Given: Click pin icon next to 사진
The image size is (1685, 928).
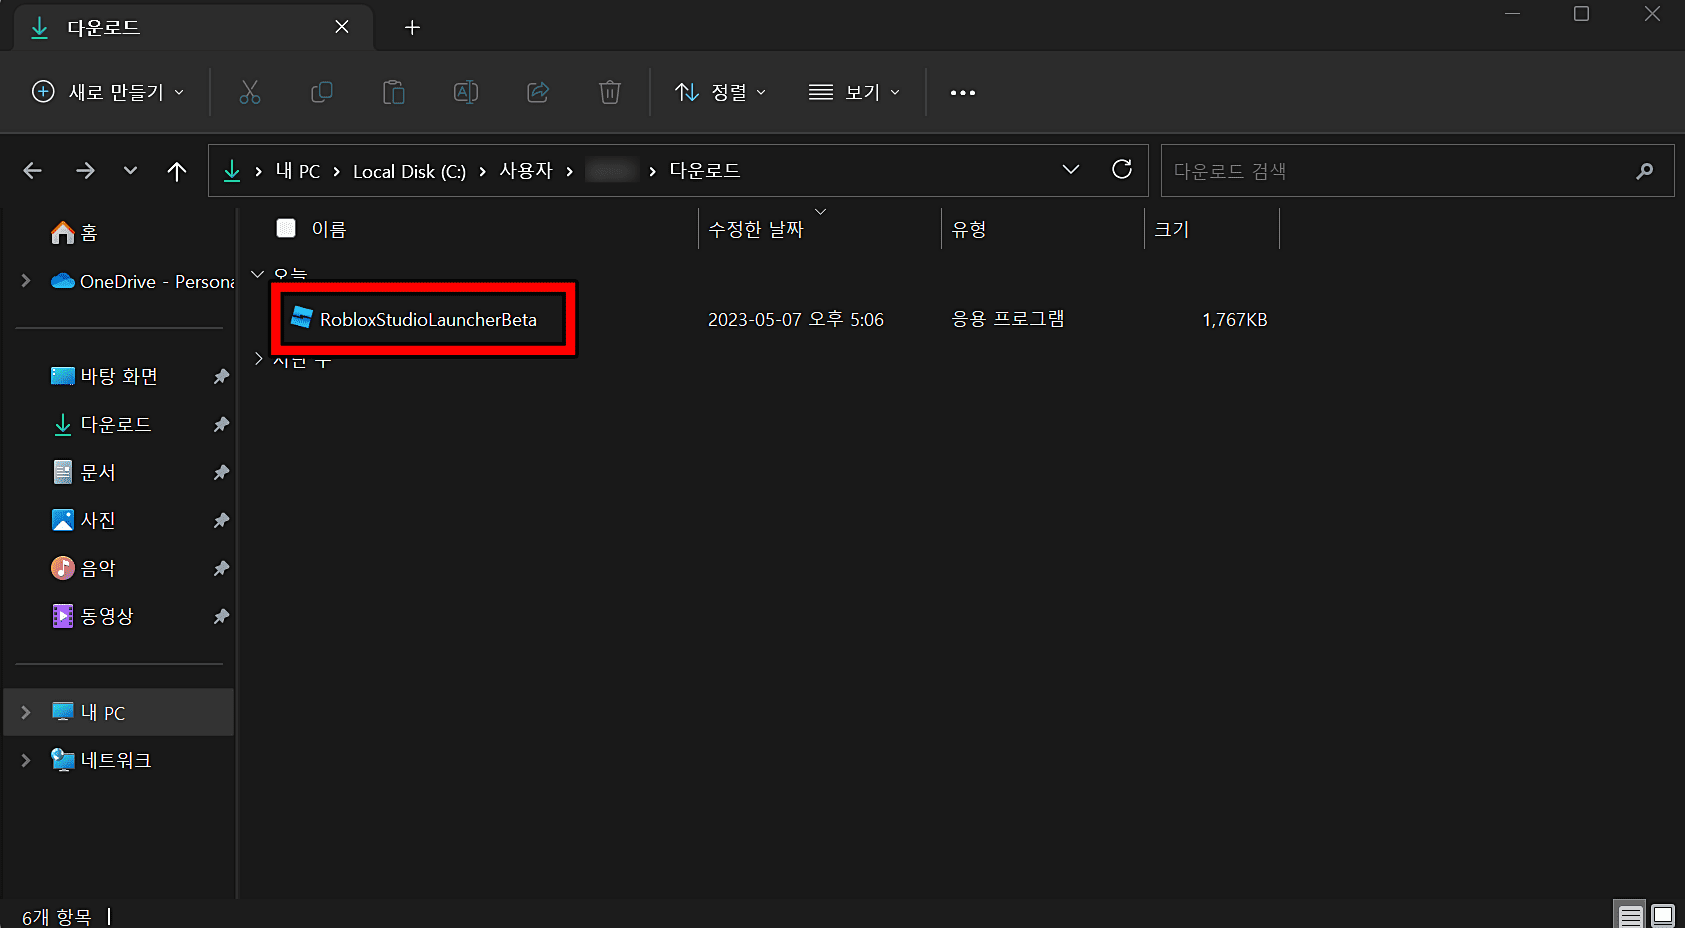Looking at the screenshot, I should [221, 520].
